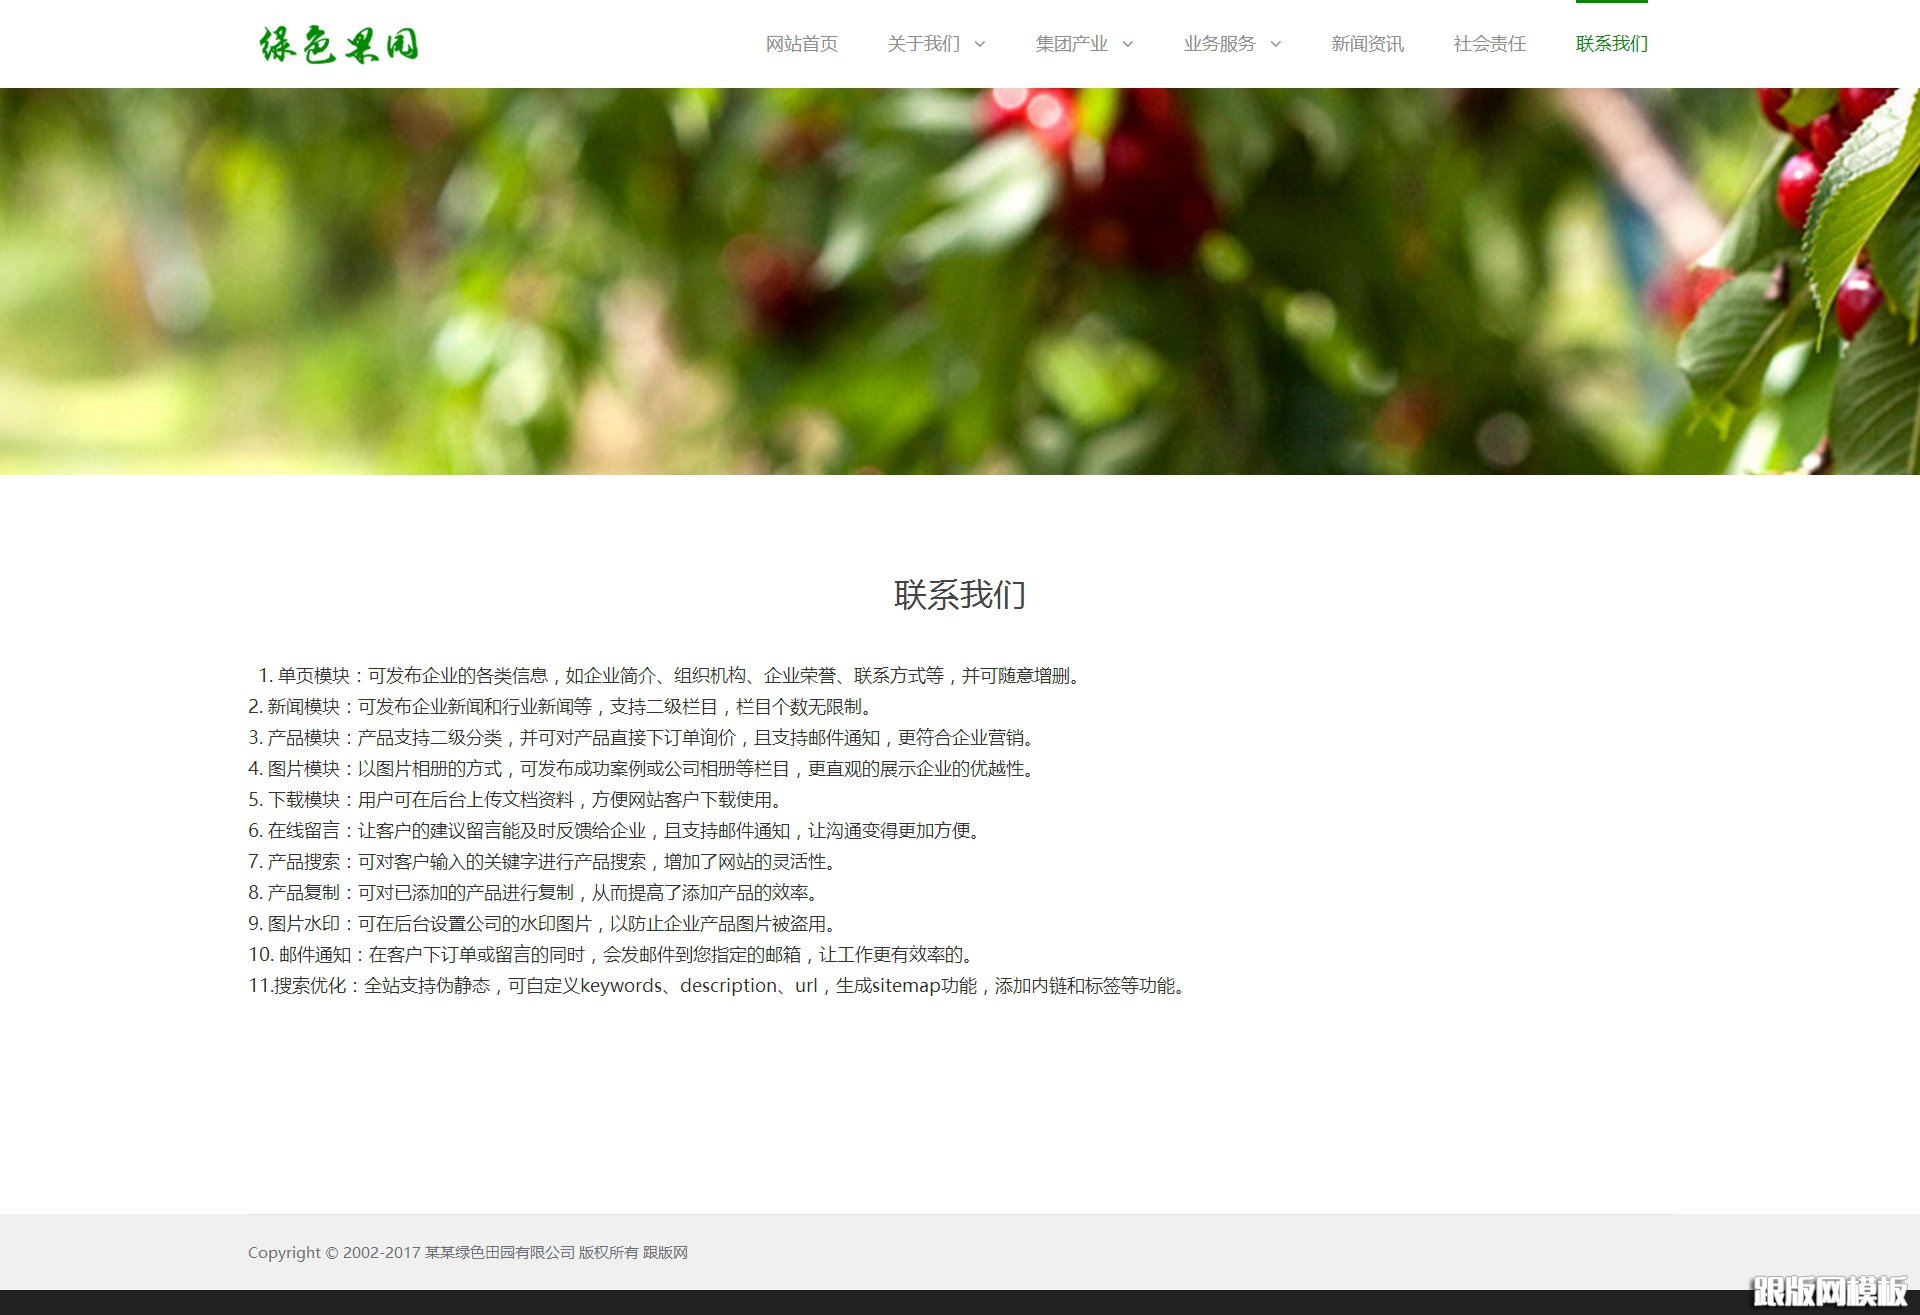Image resolution: width=1920 pixels, height=1315 pixels.
Task: Expand the chevron next to 业务服务
Action: coord(1276,44)
